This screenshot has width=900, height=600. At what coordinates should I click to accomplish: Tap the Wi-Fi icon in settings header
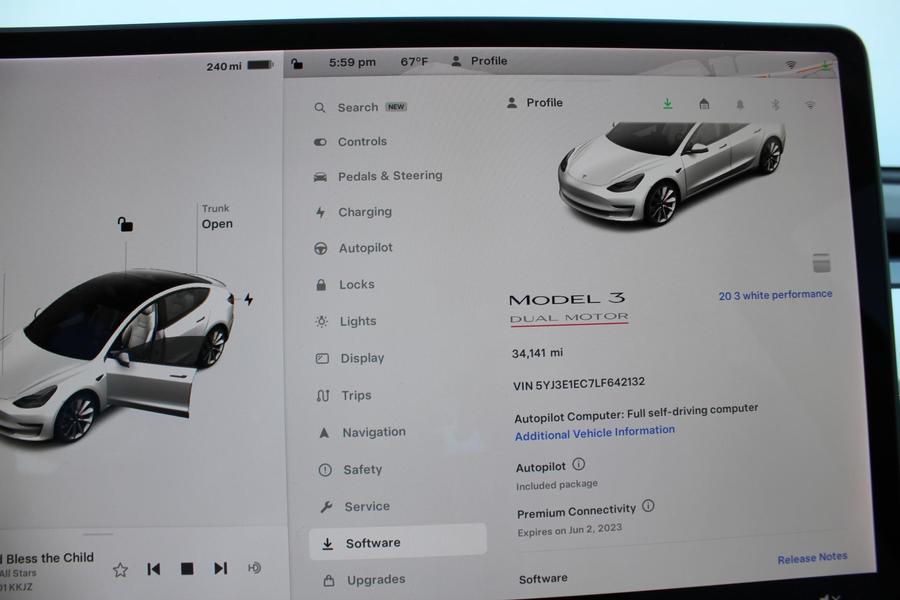(x=810, y=104)
